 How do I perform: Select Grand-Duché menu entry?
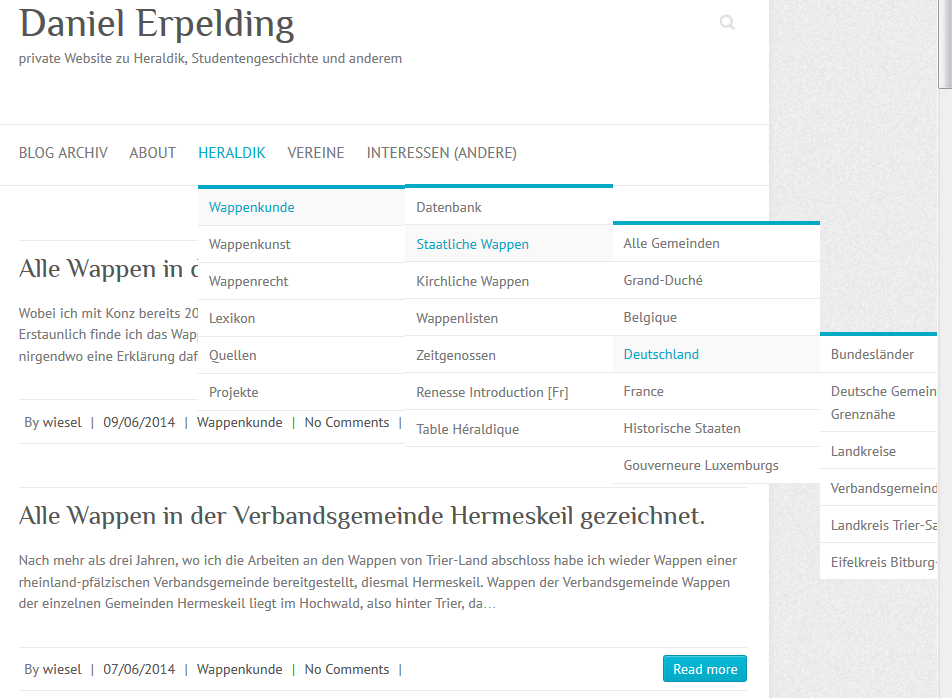[663, 281]
